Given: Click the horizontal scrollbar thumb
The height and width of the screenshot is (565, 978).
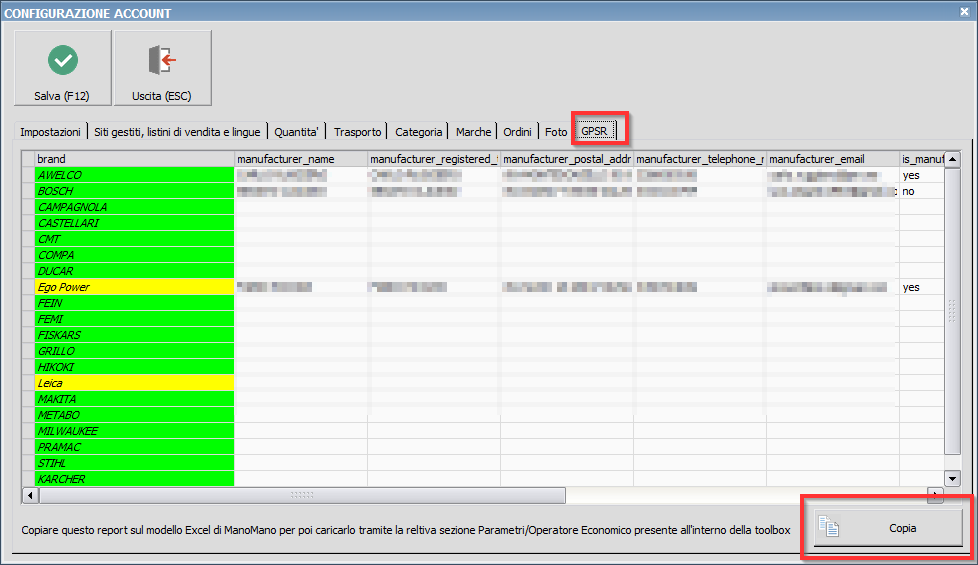Looking at the screenshot, I should coord(302,495).
